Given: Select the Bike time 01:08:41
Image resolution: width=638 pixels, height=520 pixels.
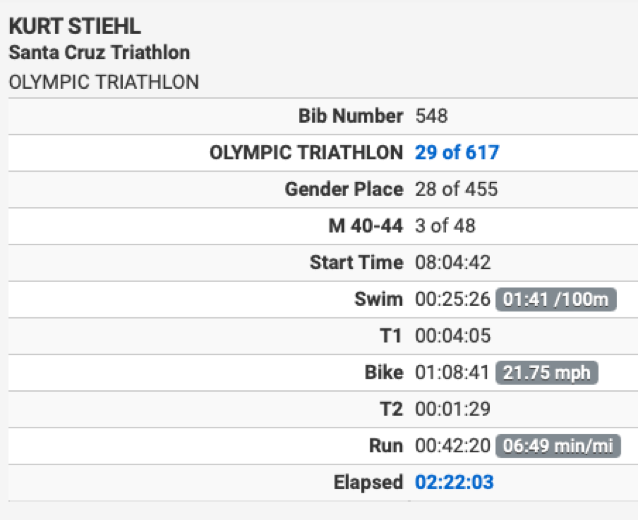Looking at the screenshot, I should (452, 372).
